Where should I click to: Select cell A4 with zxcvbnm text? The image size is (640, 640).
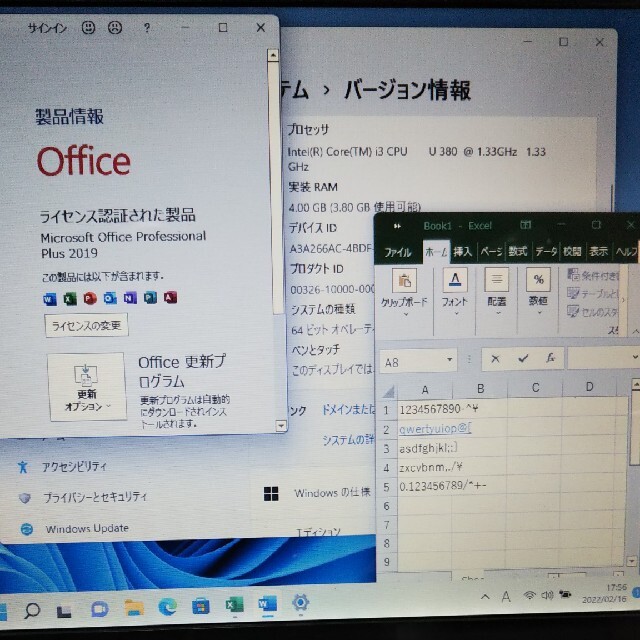tap(424, 467)
